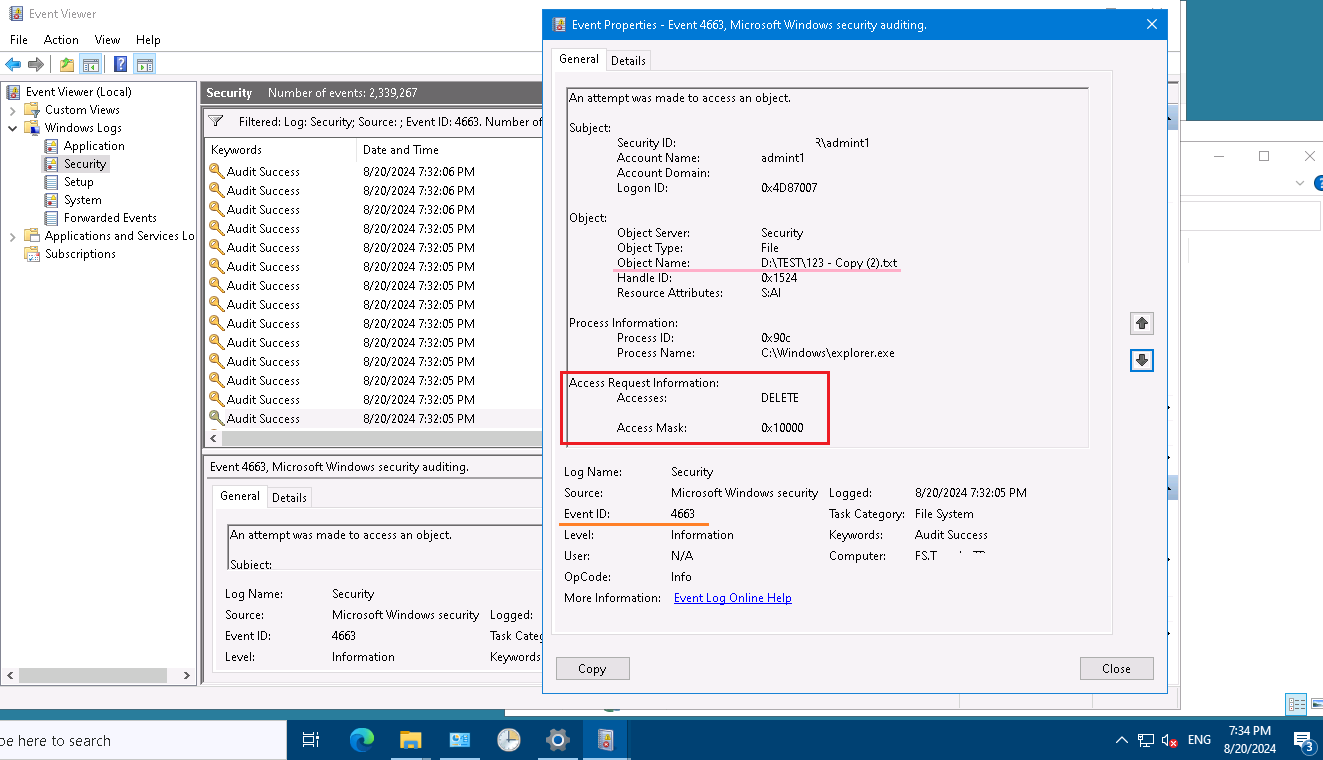Open the File menu
This screenshot has height=760, width=1323.
click(19, 40)
